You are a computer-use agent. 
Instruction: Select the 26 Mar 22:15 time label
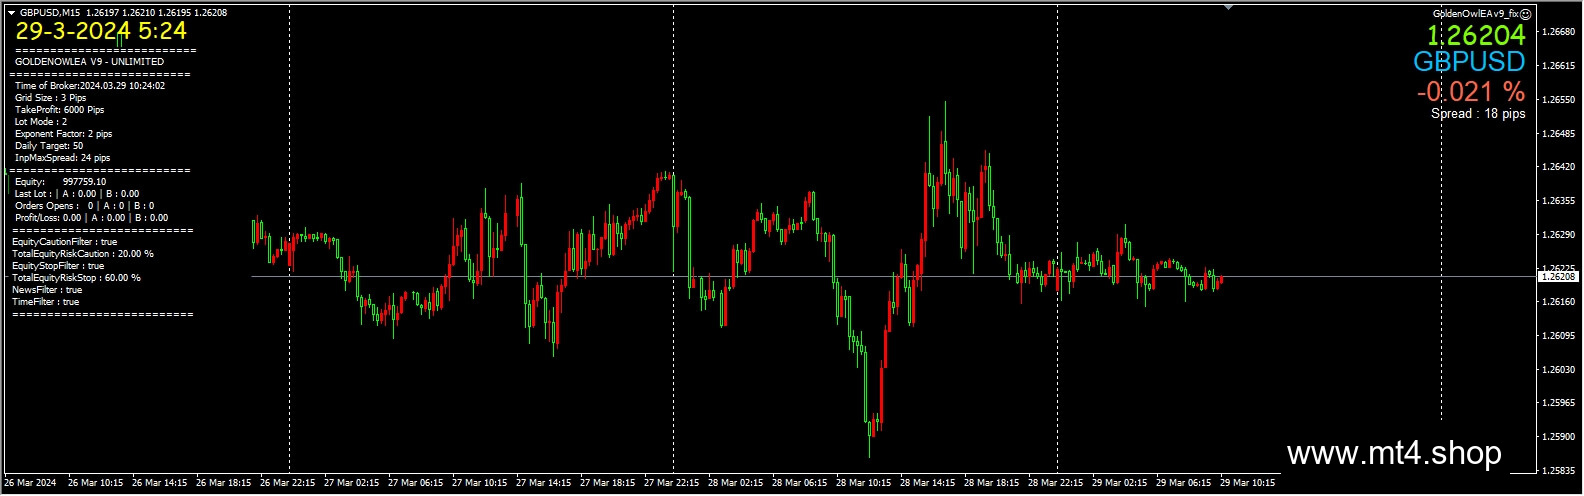pos(287,483)
